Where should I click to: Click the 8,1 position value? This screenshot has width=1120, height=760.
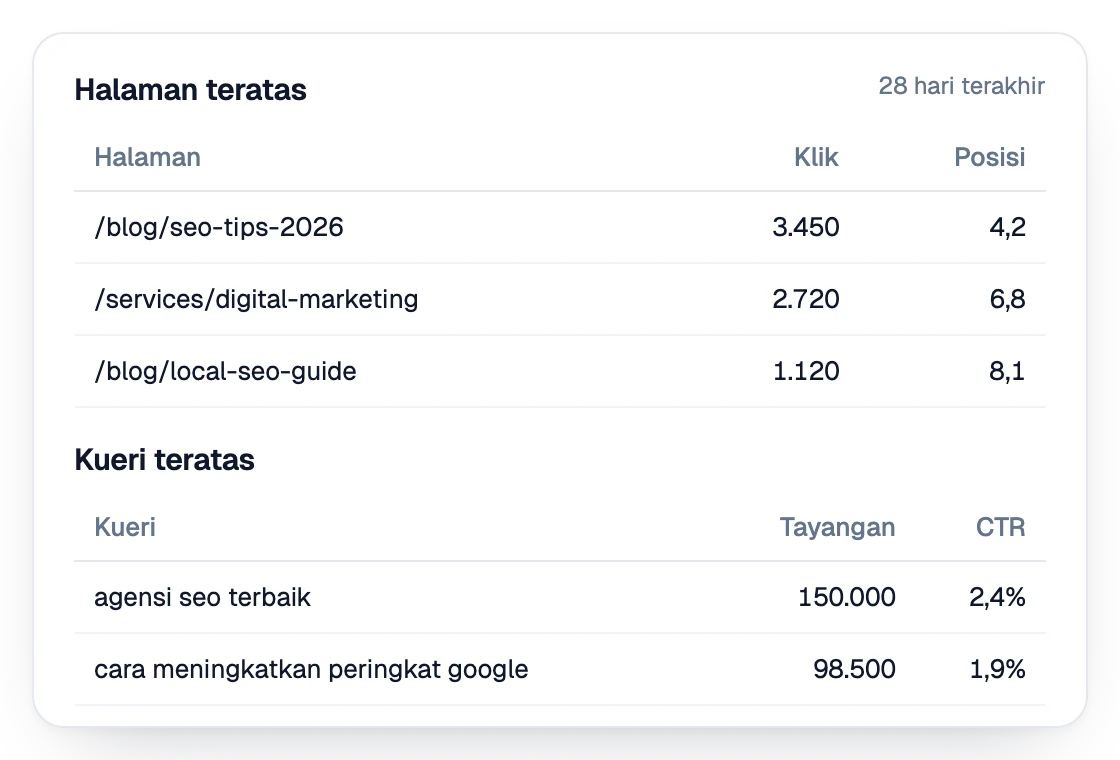click(1007, 371)
